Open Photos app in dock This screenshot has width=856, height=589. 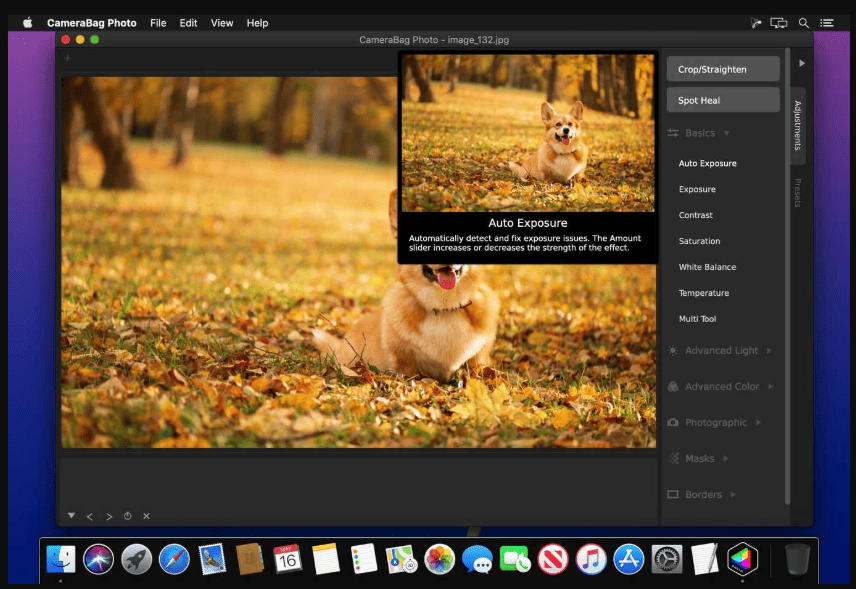[439, 559]
